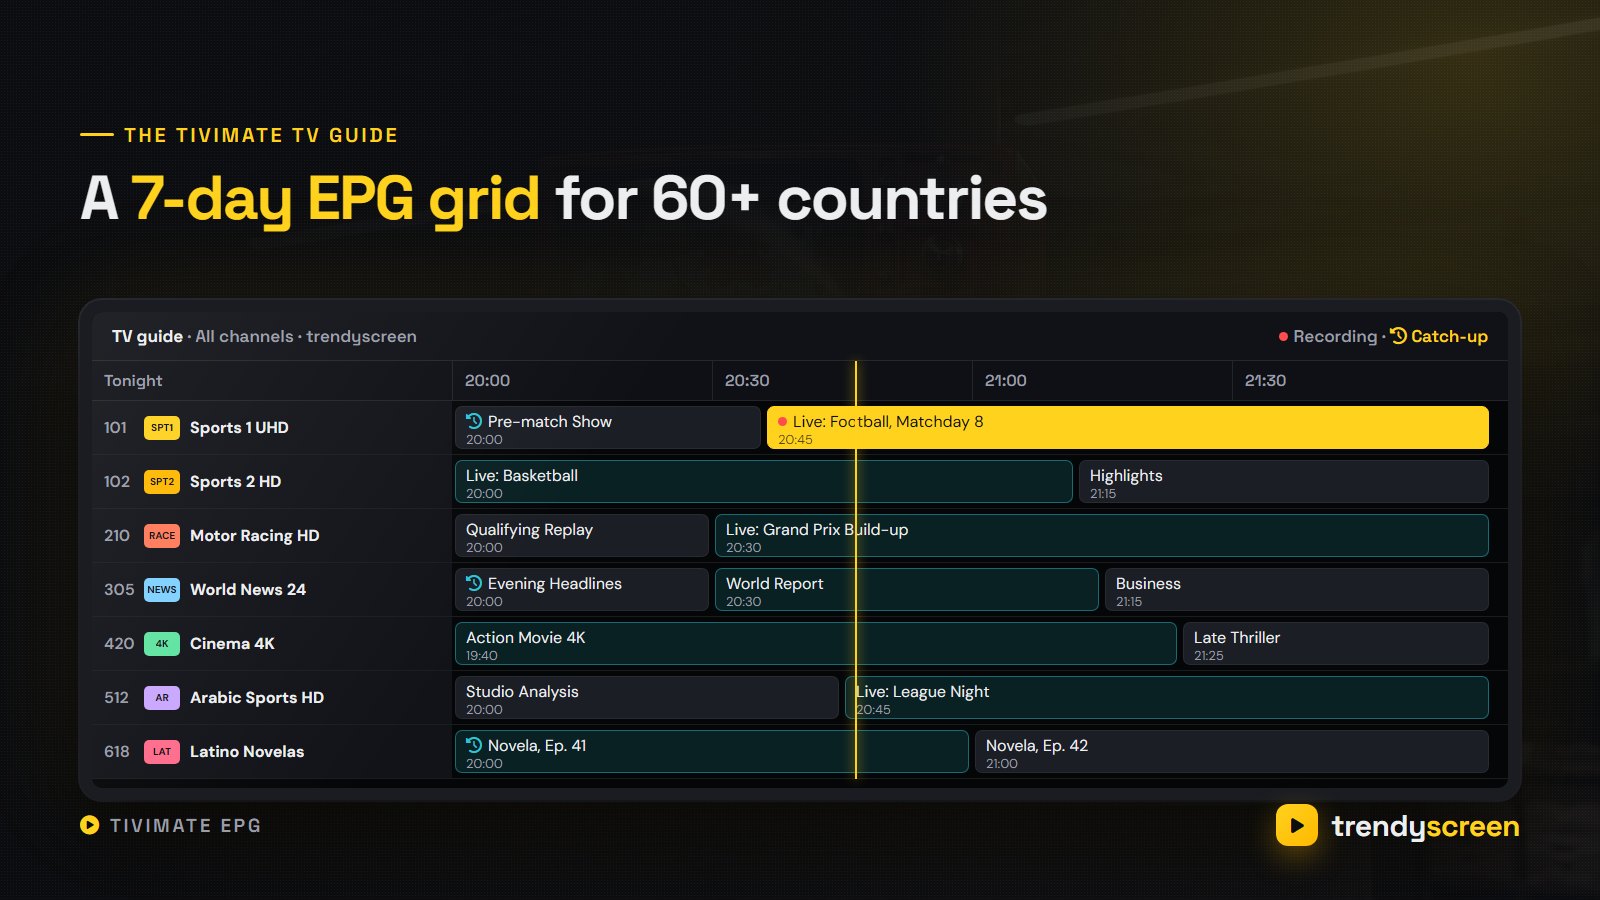Click the Catch-up legend label
Viewport: 1600px width, 900px height.
pyautogui.click(x=1449, y=337)
